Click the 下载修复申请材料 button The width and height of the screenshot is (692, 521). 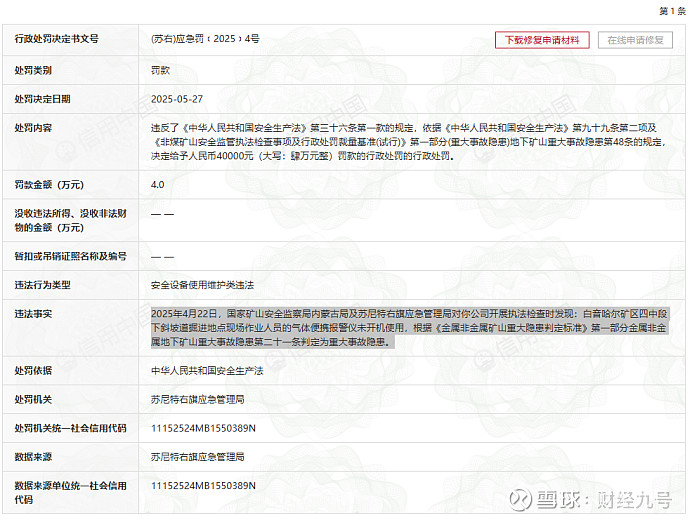tap(542, 40)
